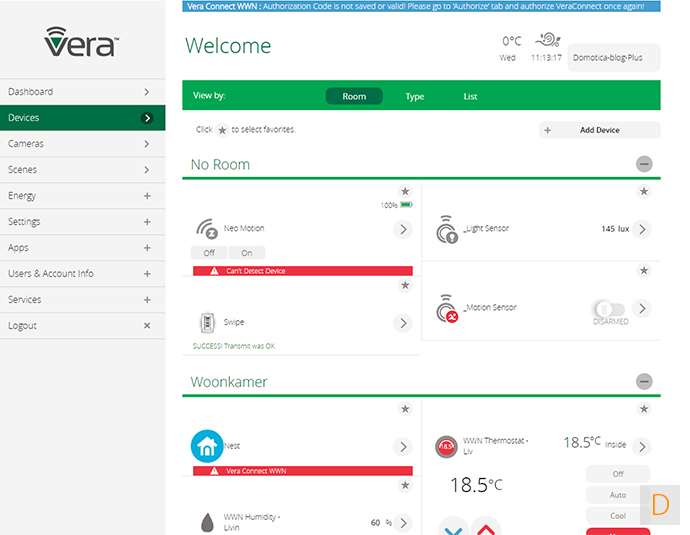Open _Light Sensor details arrow

coord(642,229)
